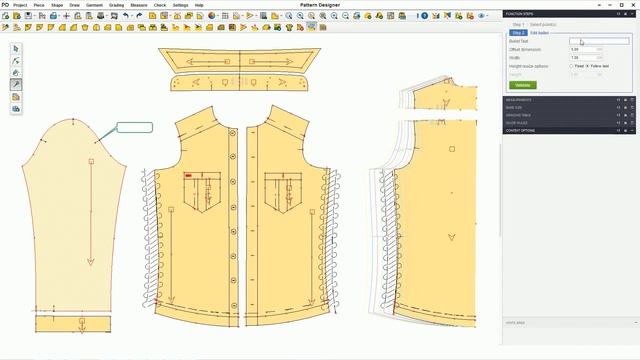The height and width of the screenshot is (360, 640).
Task: Collapse the Function Steps panel
Action: click(633, 14)
